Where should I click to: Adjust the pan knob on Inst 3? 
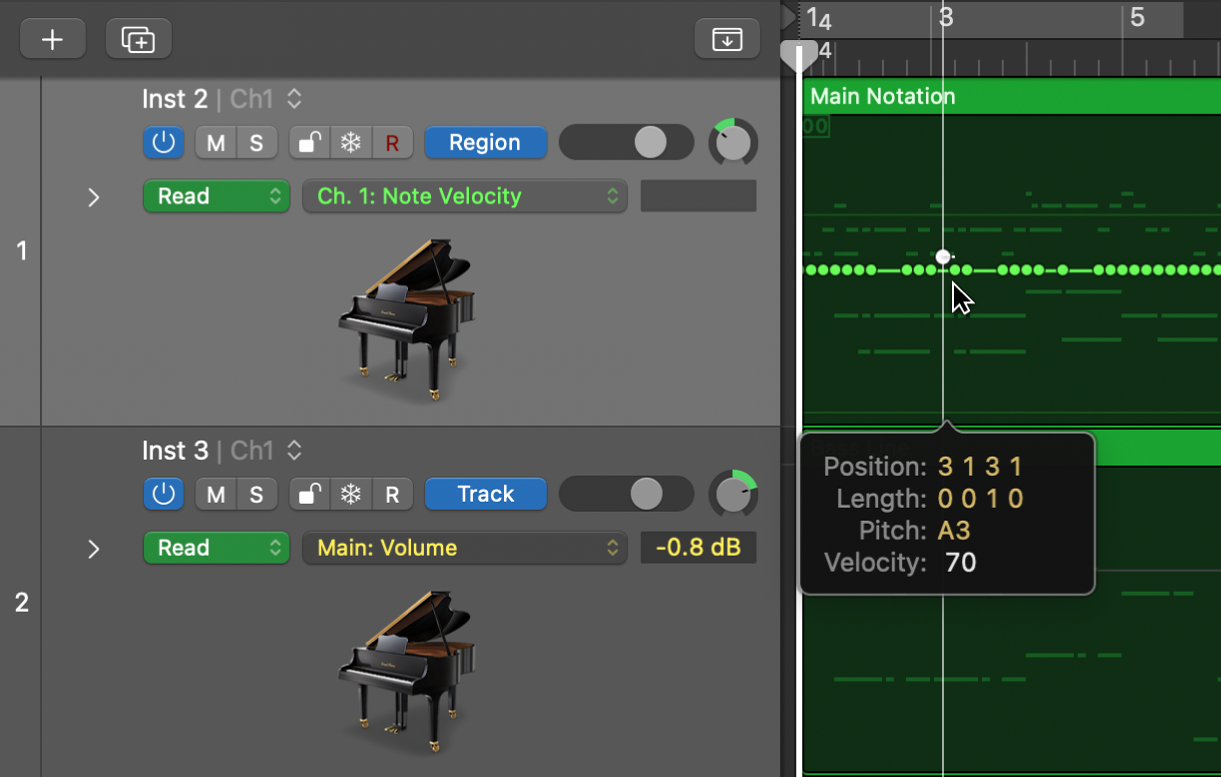[733, 494]
